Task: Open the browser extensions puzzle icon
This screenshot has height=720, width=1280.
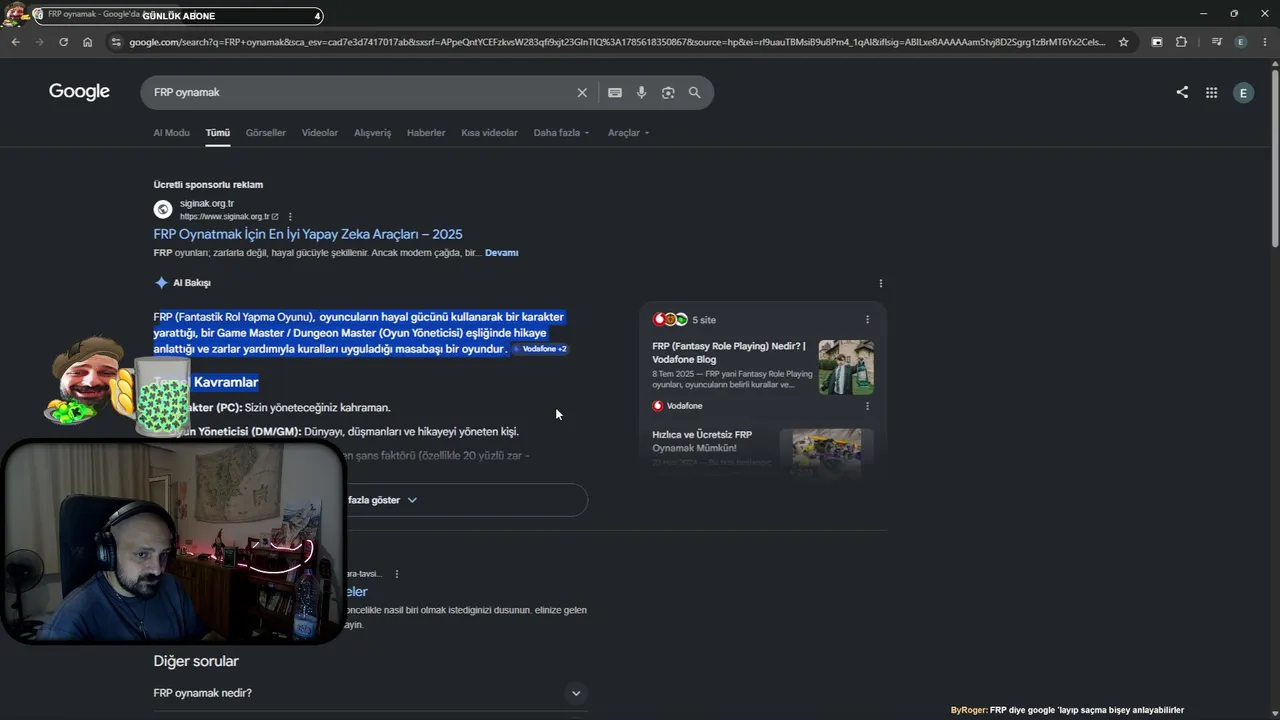Action: pyautogui.click(x=1181, y=42)
